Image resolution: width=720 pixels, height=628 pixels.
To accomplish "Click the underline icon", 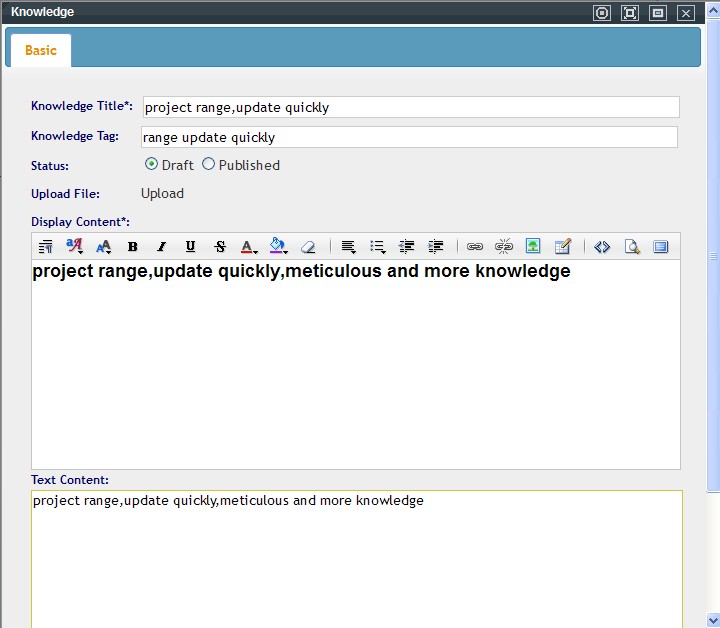I will point(190,247).
